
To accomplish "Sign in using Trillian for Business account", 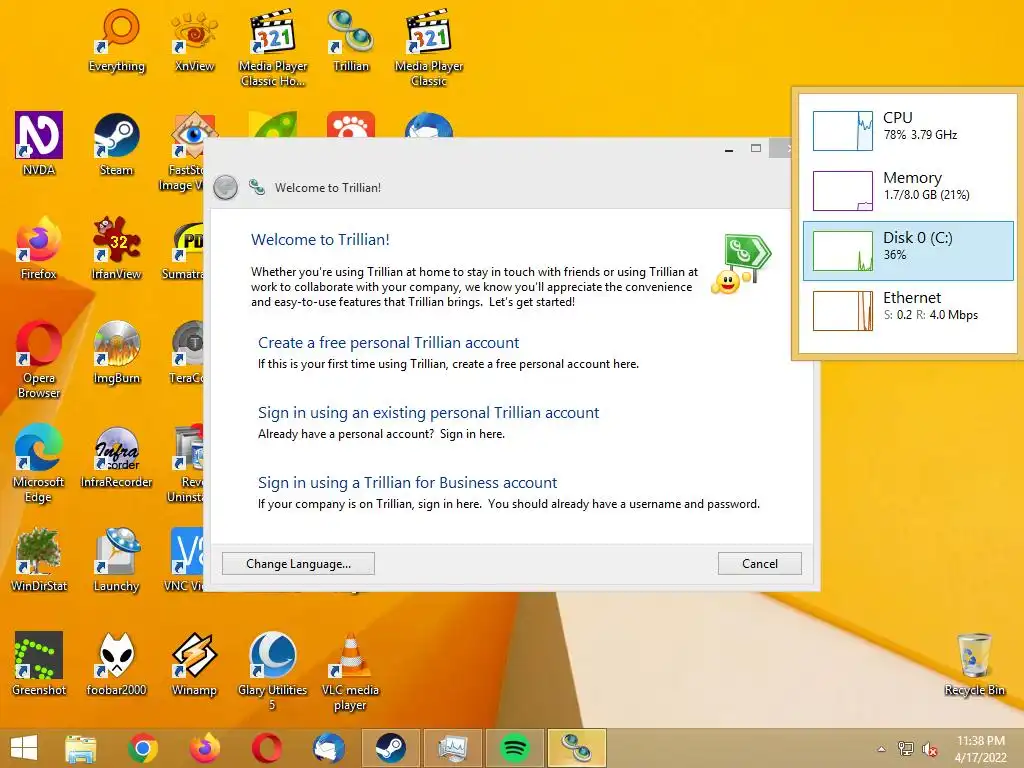I will (x=408, y=482).
